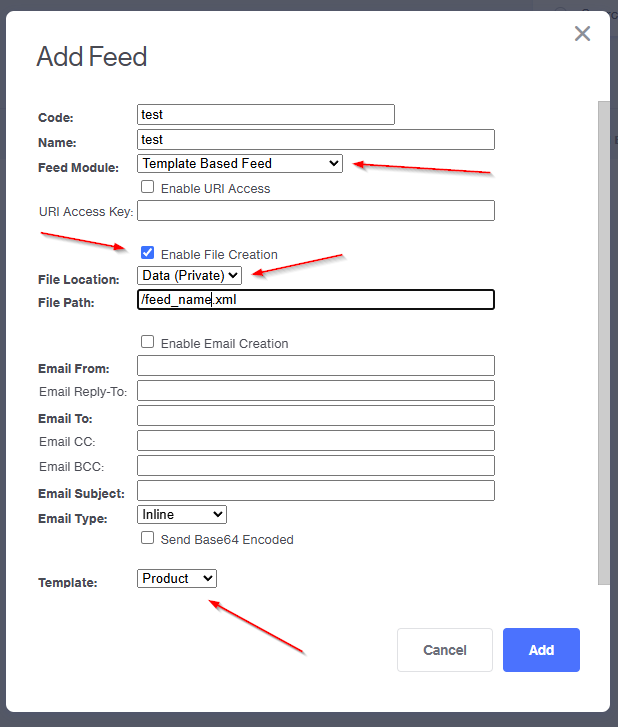Image resolution: width=618 pixels, height=727 pixels.
Task: Choose a Template from dropdown
Action: coord(177,578)
